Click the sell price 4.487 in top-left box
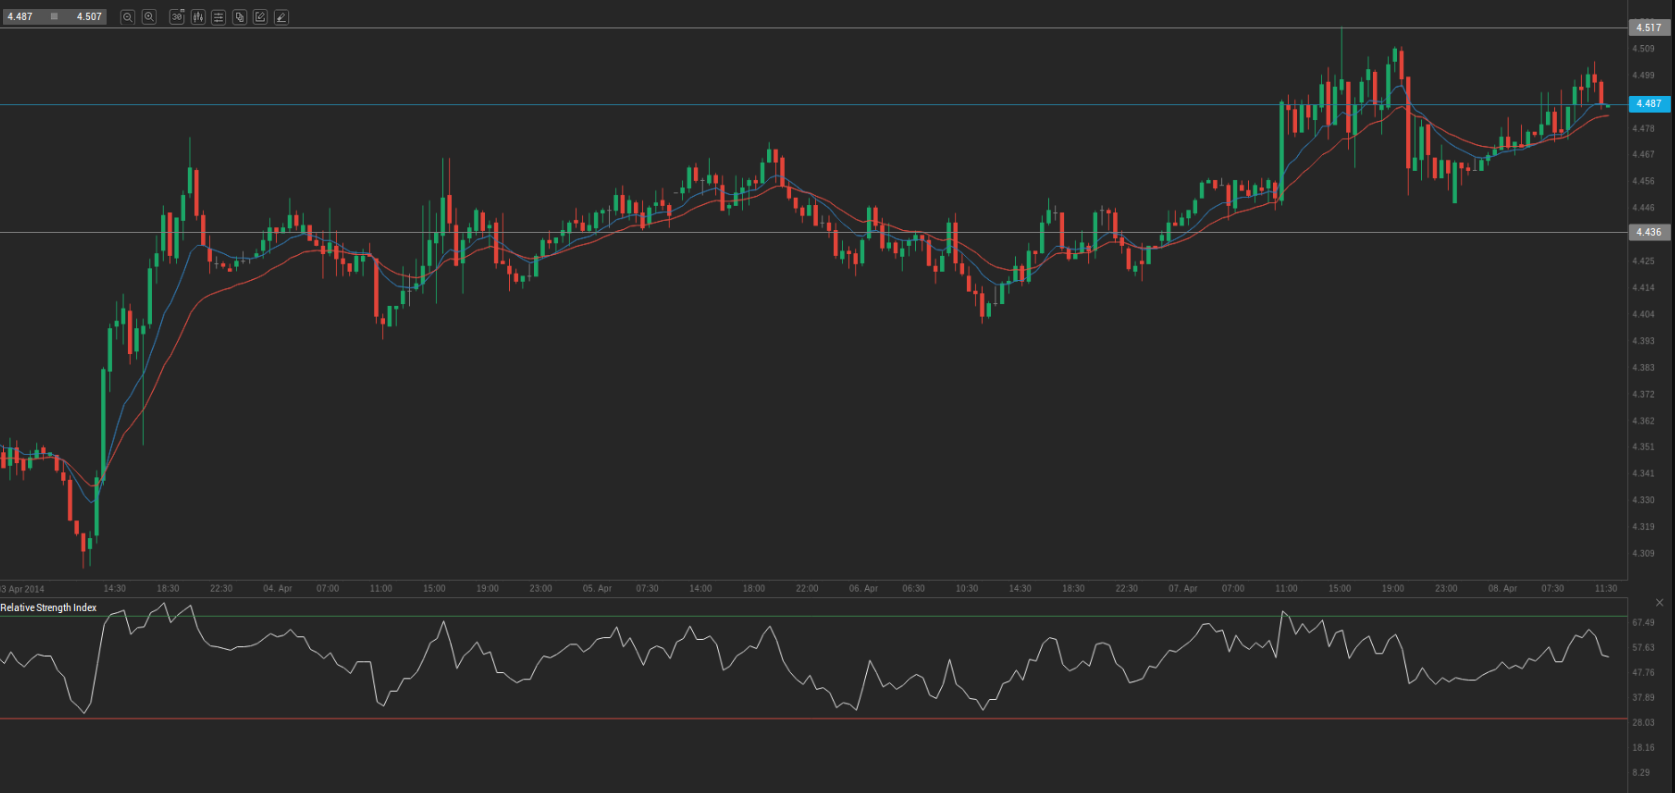Image resolution: width=1675 pixels, height=793 pixels. (x=21, y=17)
